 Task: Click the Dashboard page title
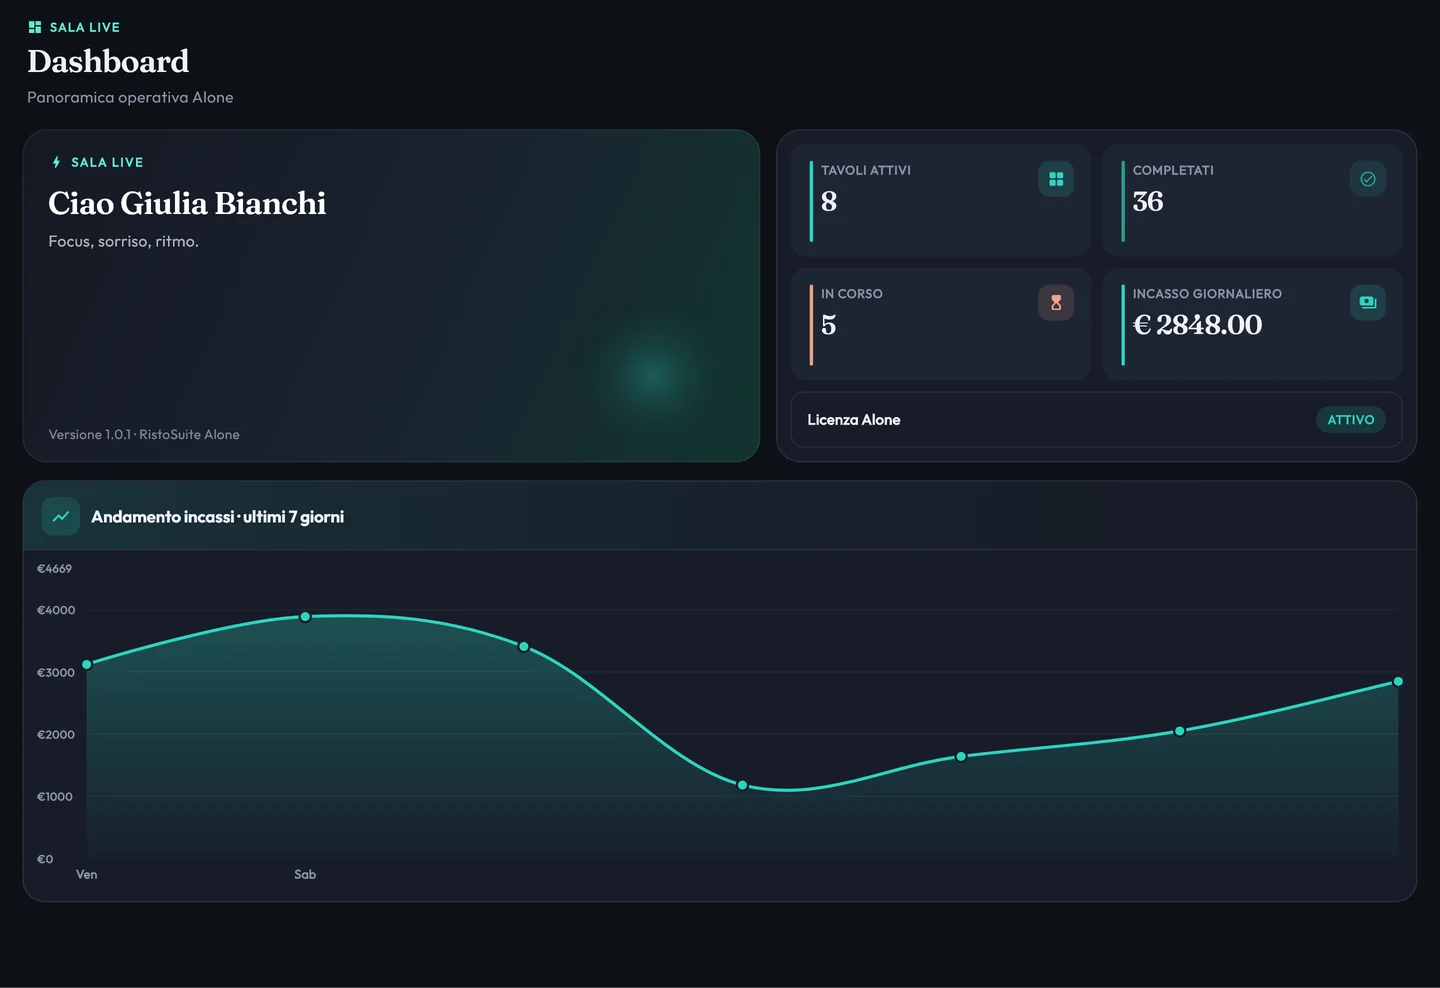pos(108,61)
